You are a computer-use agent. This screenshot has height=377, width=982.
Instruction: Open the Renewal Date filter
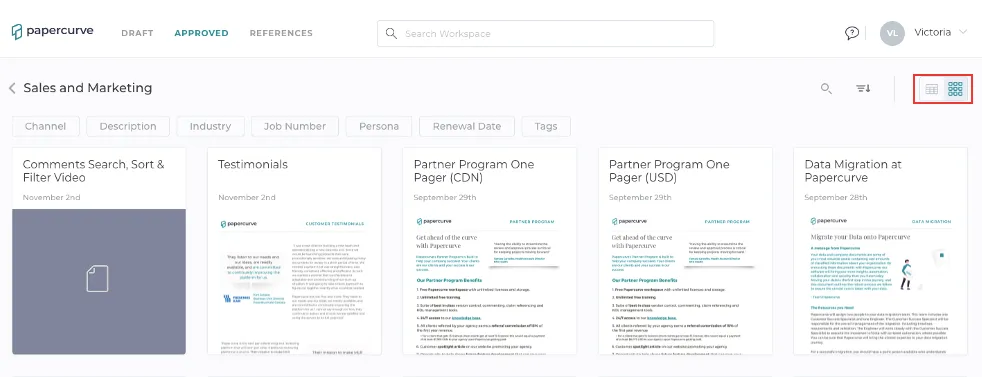(x=467, y=126)
